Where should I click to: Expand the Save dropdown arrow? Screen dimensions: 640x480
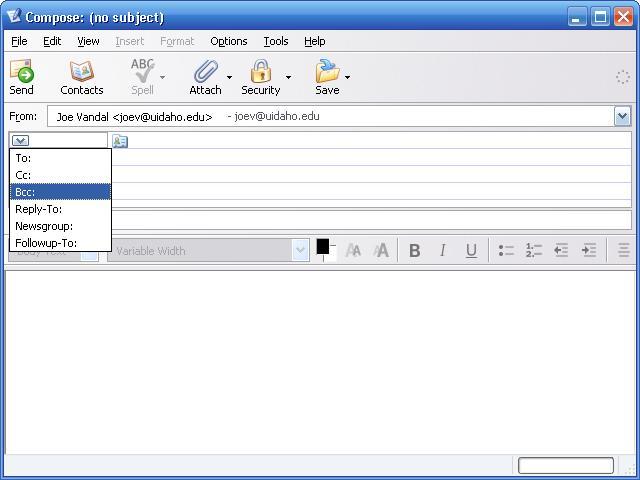coord(347,77)
